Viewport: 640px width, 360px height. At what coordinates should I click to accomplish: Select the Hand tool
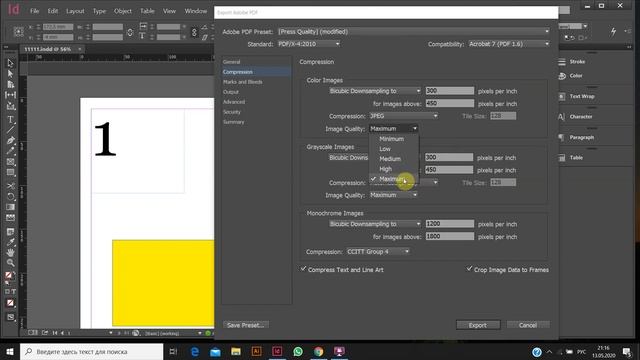pos(10,253)
